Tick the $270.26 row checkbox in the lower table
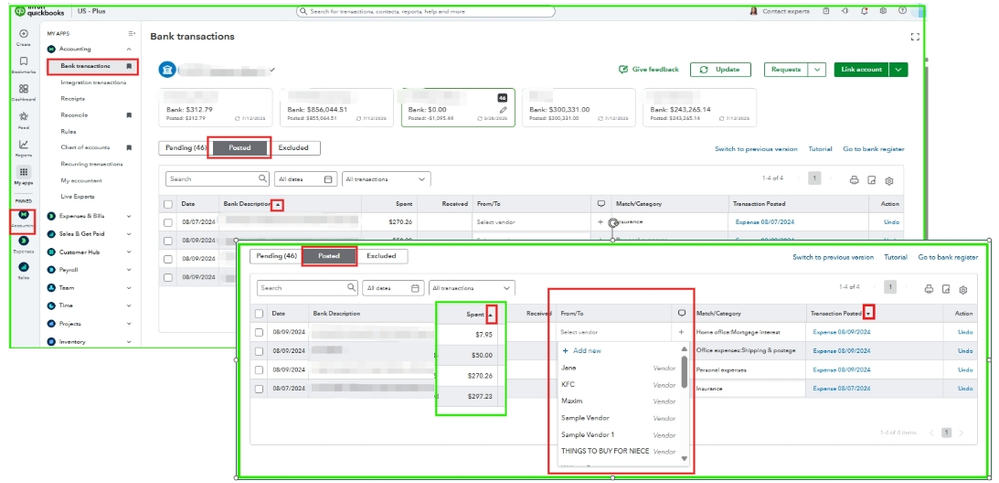 pos(259,370)
